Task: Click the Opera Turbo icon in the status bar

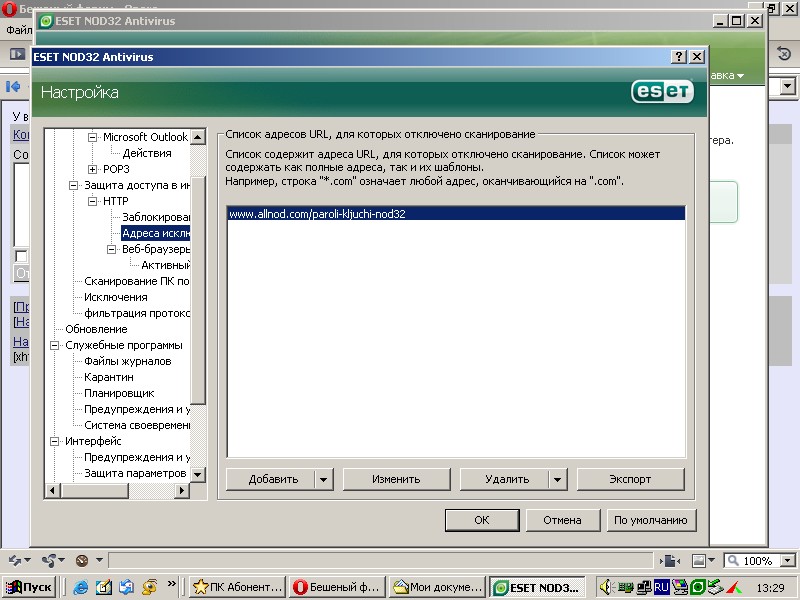Action: [82, 561]
